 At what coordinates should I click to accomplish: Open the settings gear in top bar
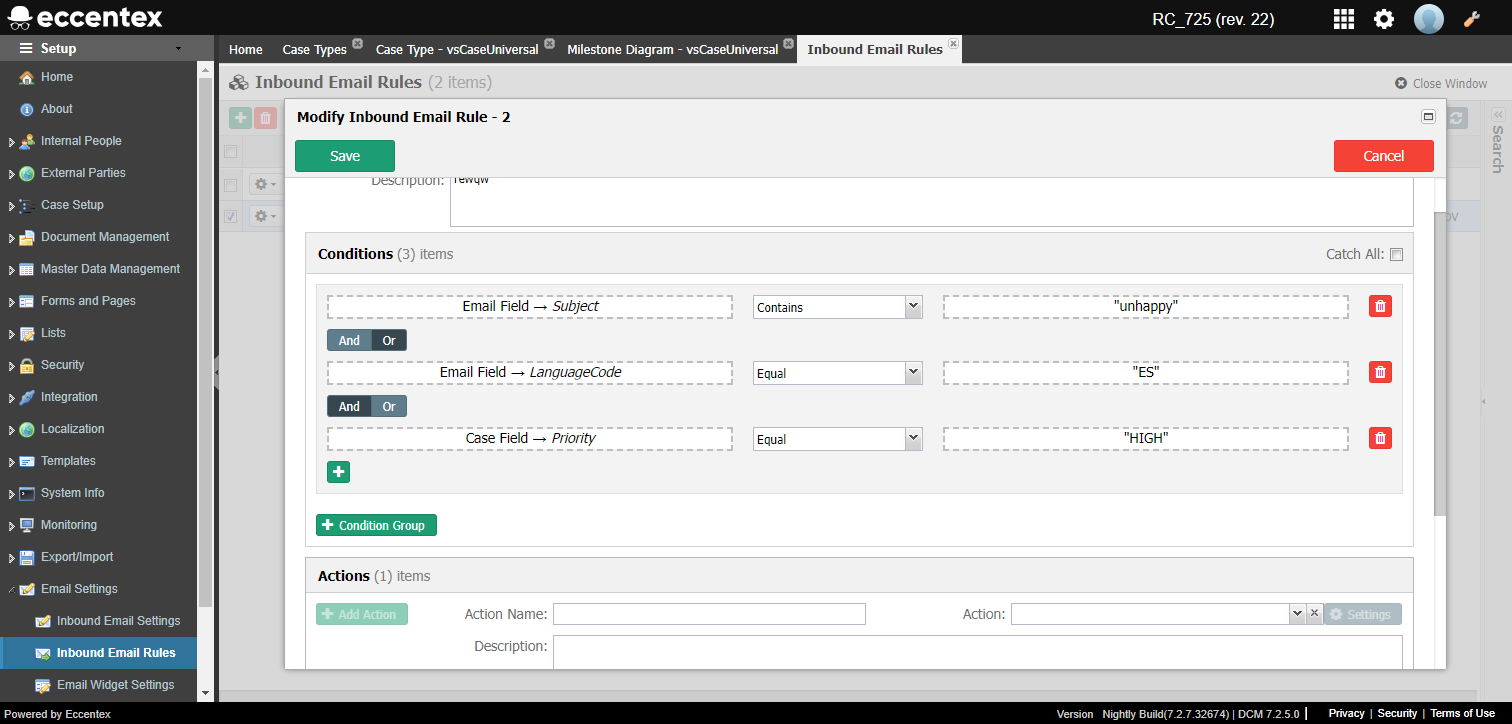pos(1384,18)
